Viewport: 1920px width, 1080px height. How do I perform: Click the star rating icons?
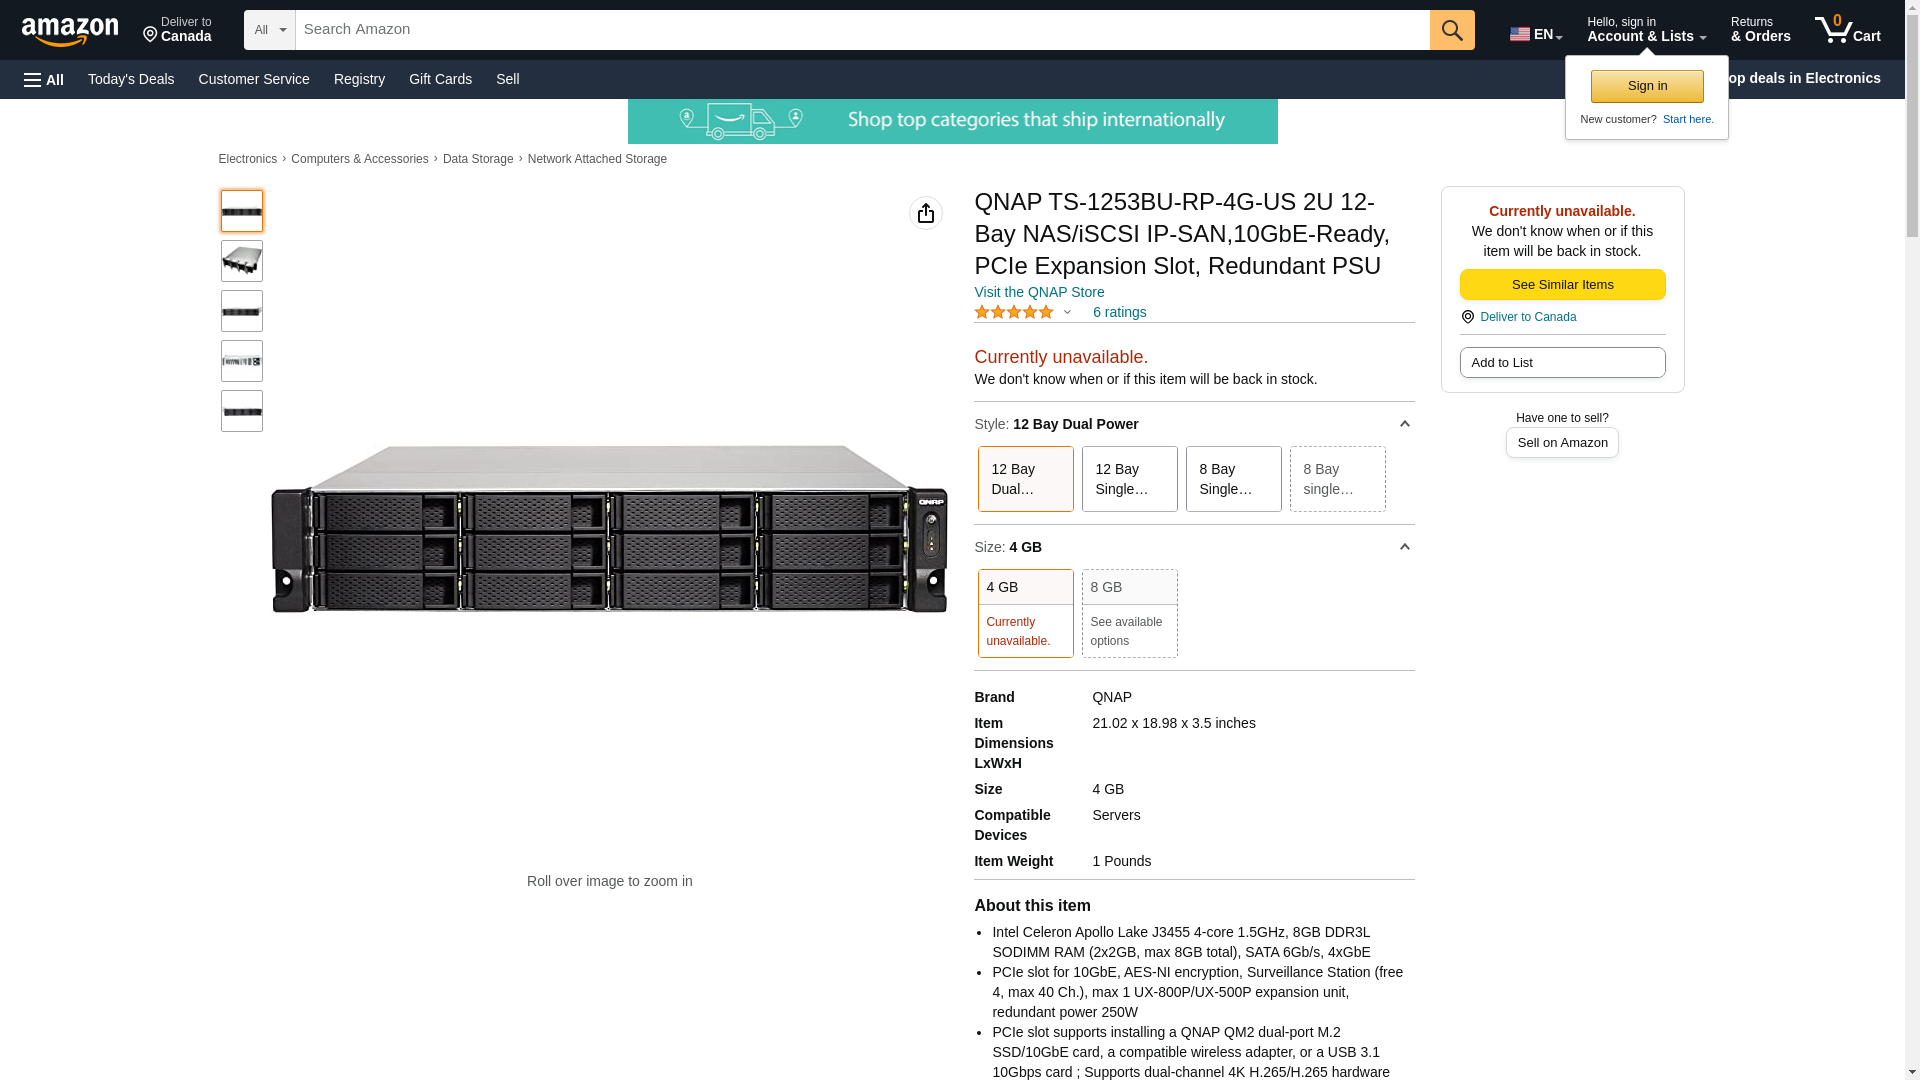[1013, 312]
